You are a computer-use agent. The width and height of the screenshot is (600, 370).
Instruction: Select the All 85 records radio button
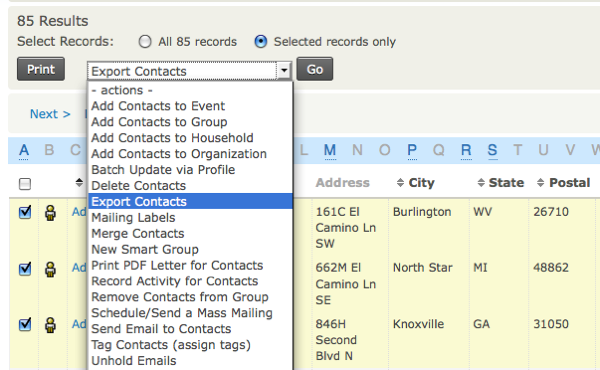pyautogui.click(x=145, y=41)
